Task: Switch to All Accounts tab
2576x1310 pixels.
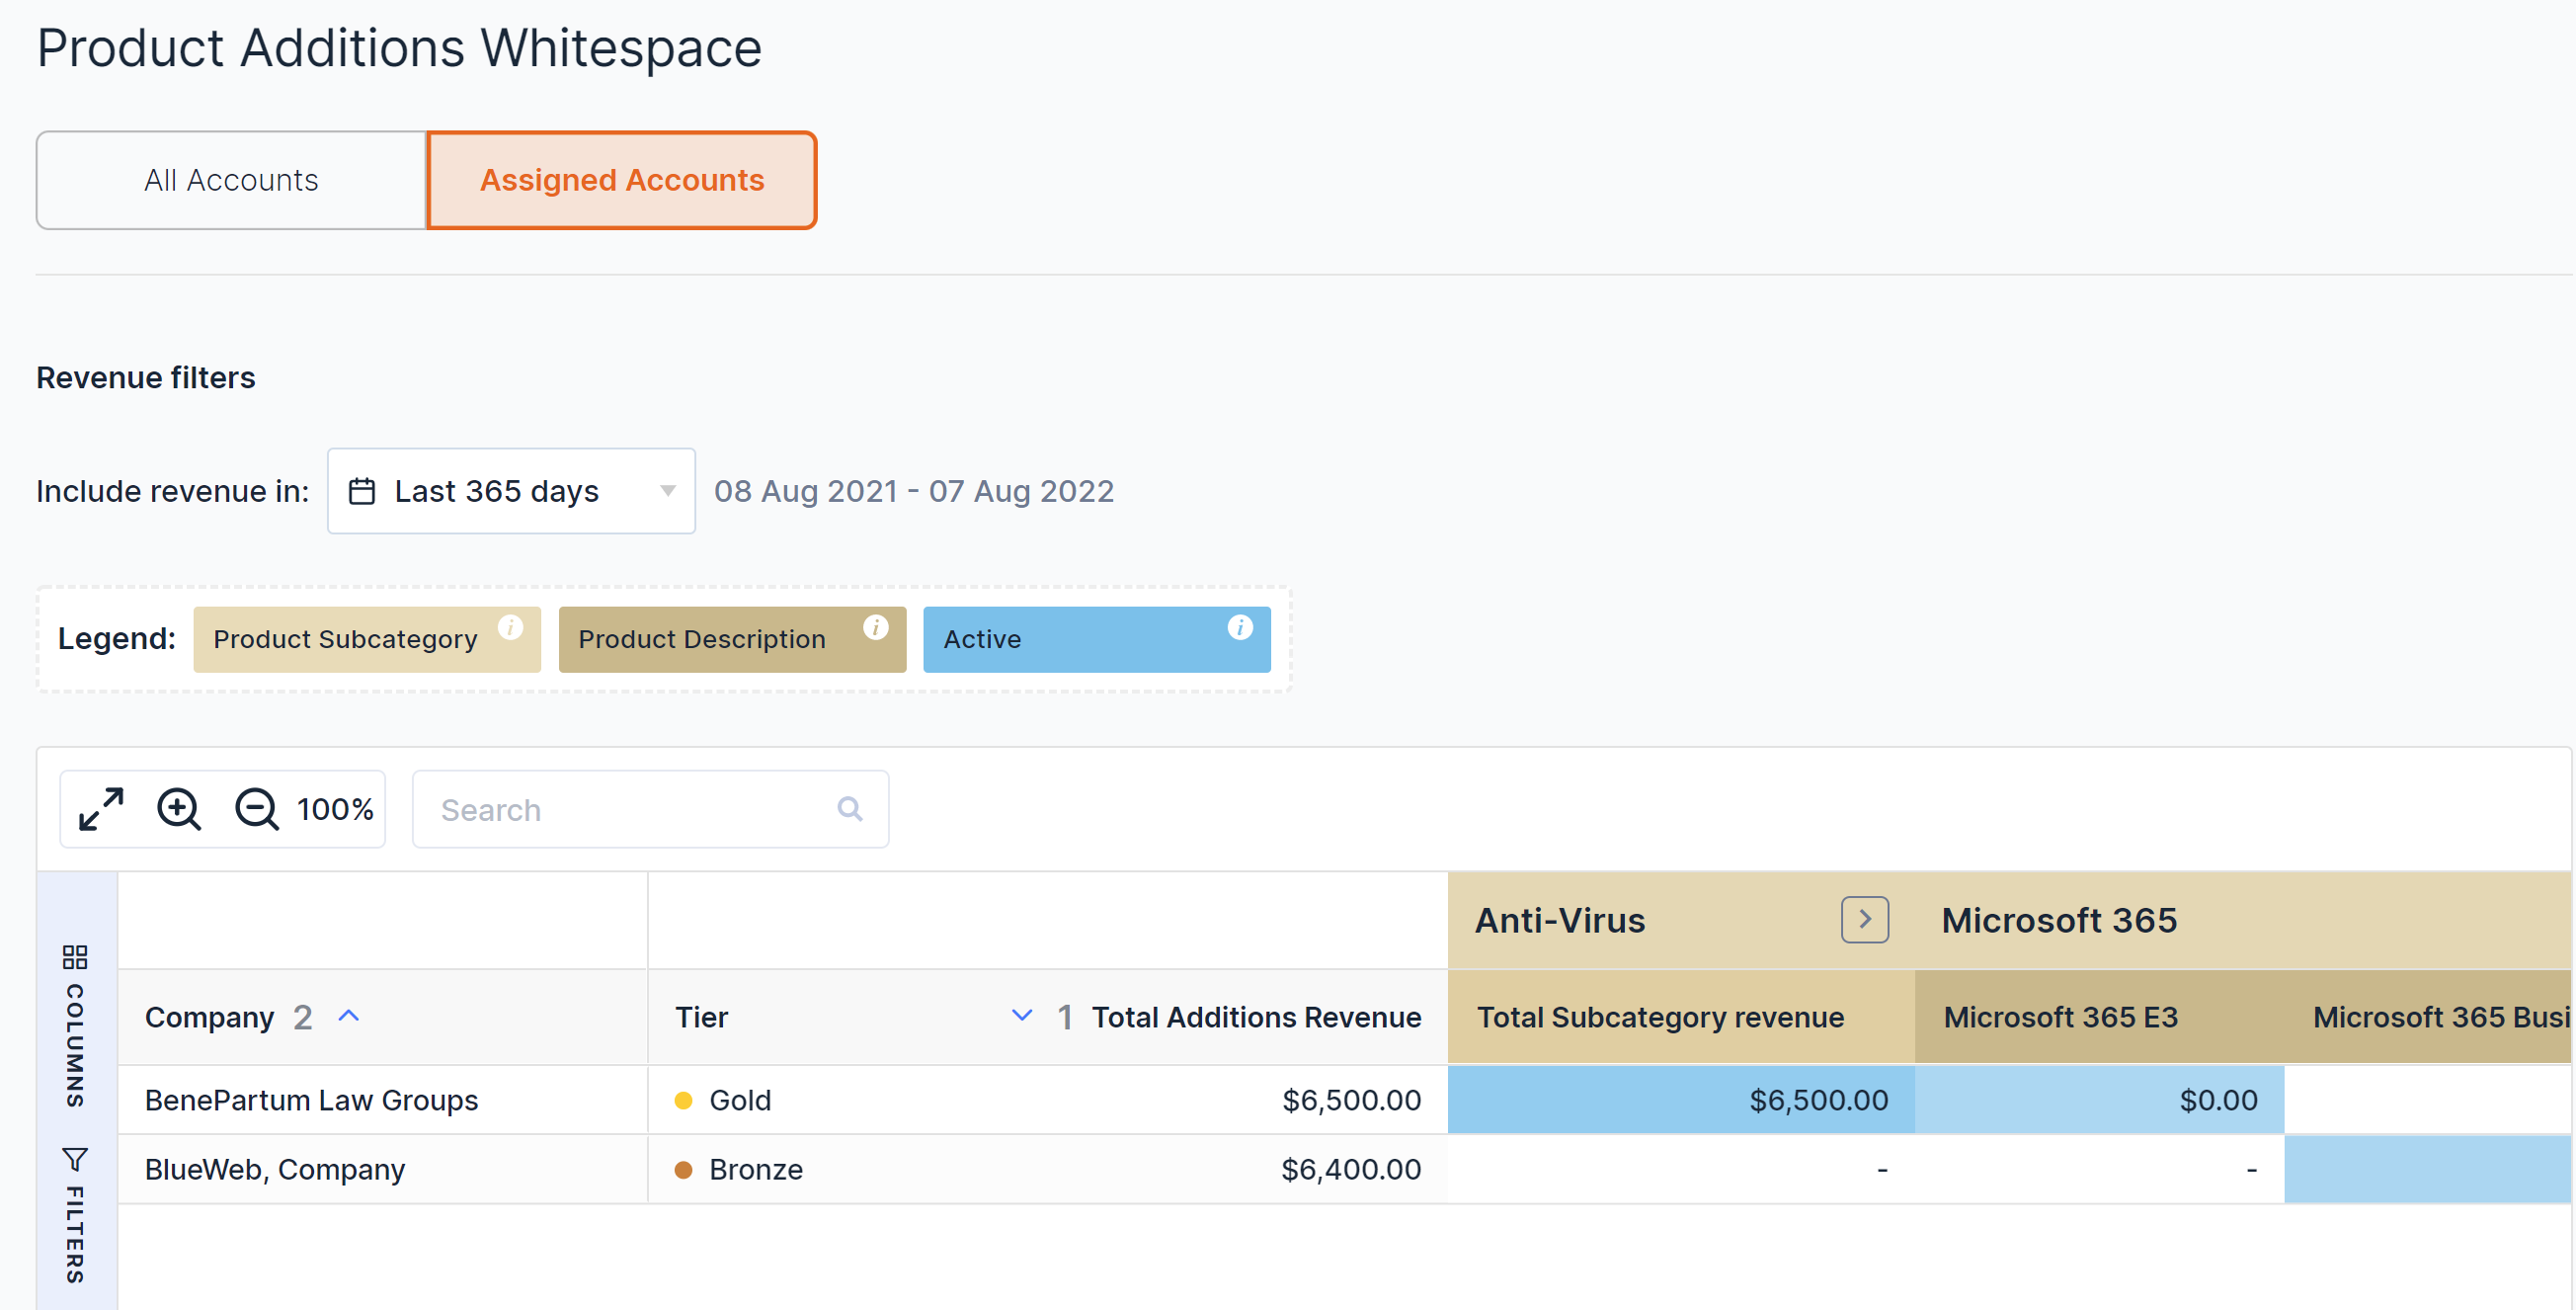Action: [231, 180]
